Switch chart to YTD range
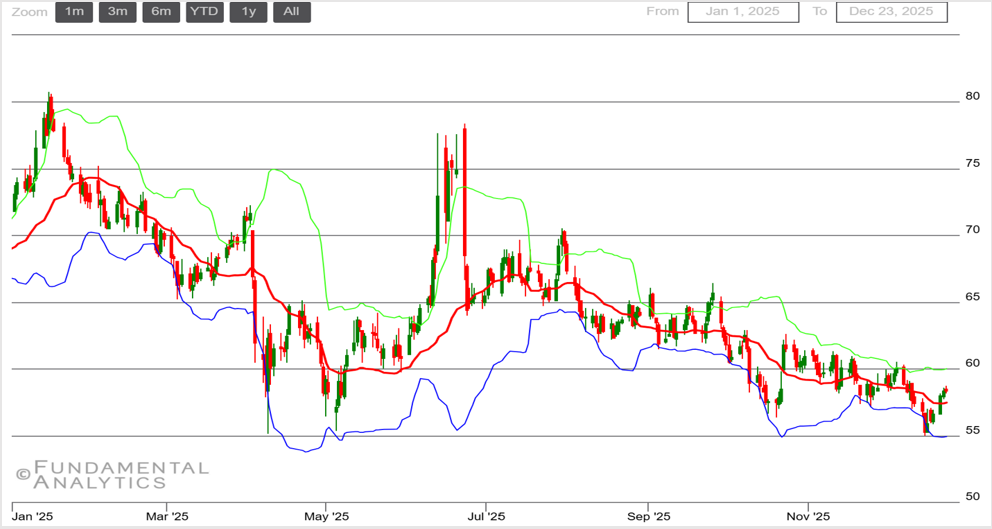This screenshot has height=529, width=992. (x=204, y=12)
